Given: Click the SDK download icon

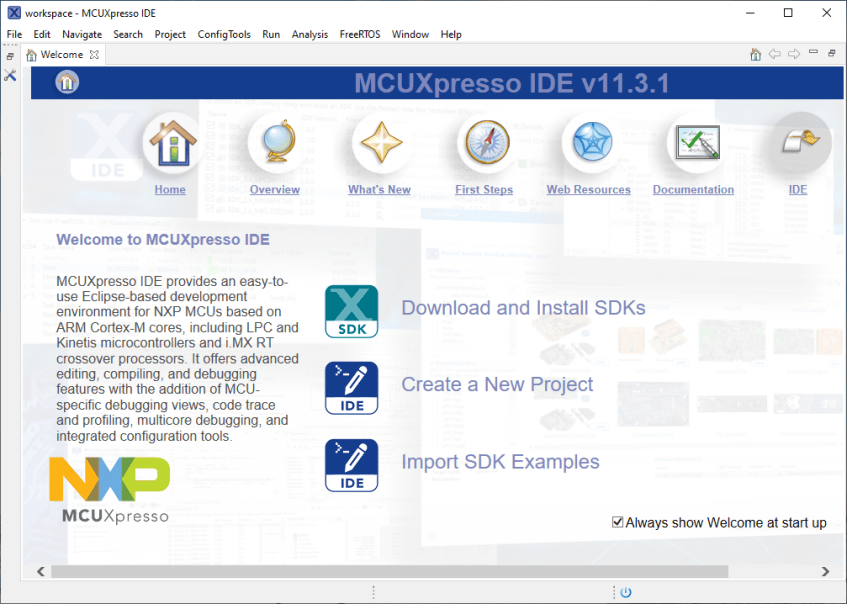Looking at the screenshot, I should click(x=351, y=311).
